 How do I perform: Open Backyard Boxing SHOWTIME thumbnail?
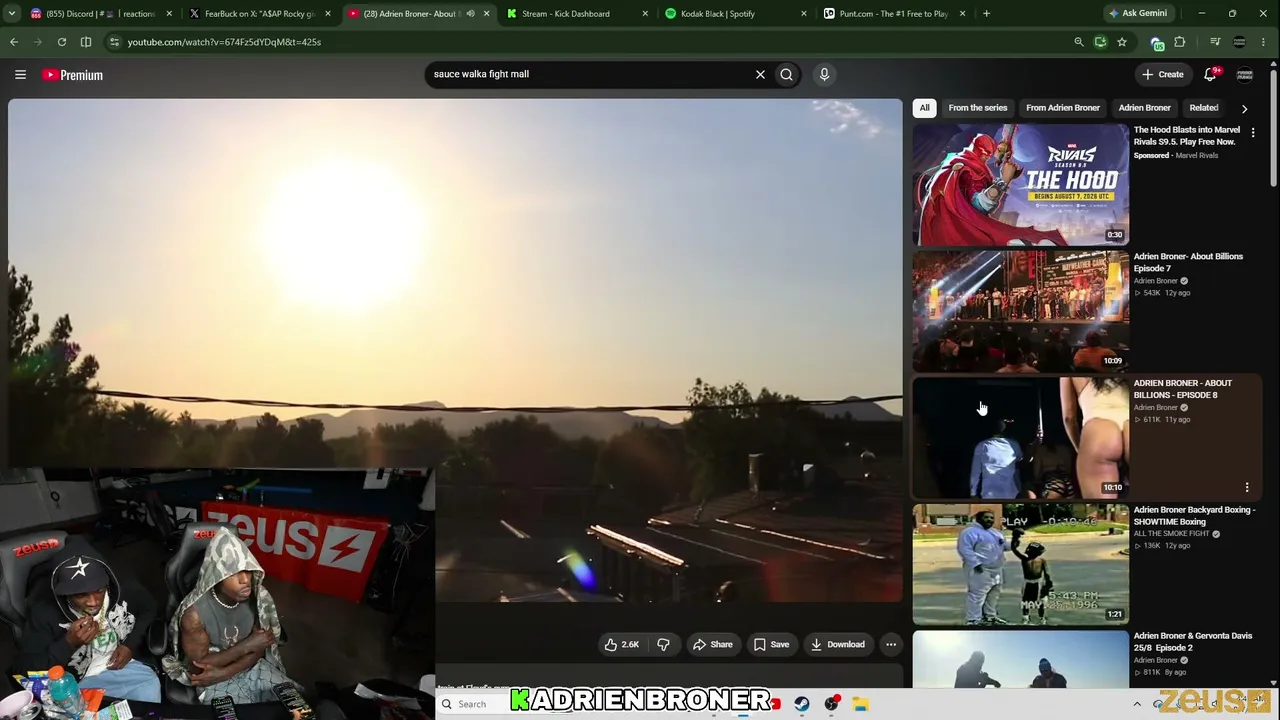(1020, 564)
